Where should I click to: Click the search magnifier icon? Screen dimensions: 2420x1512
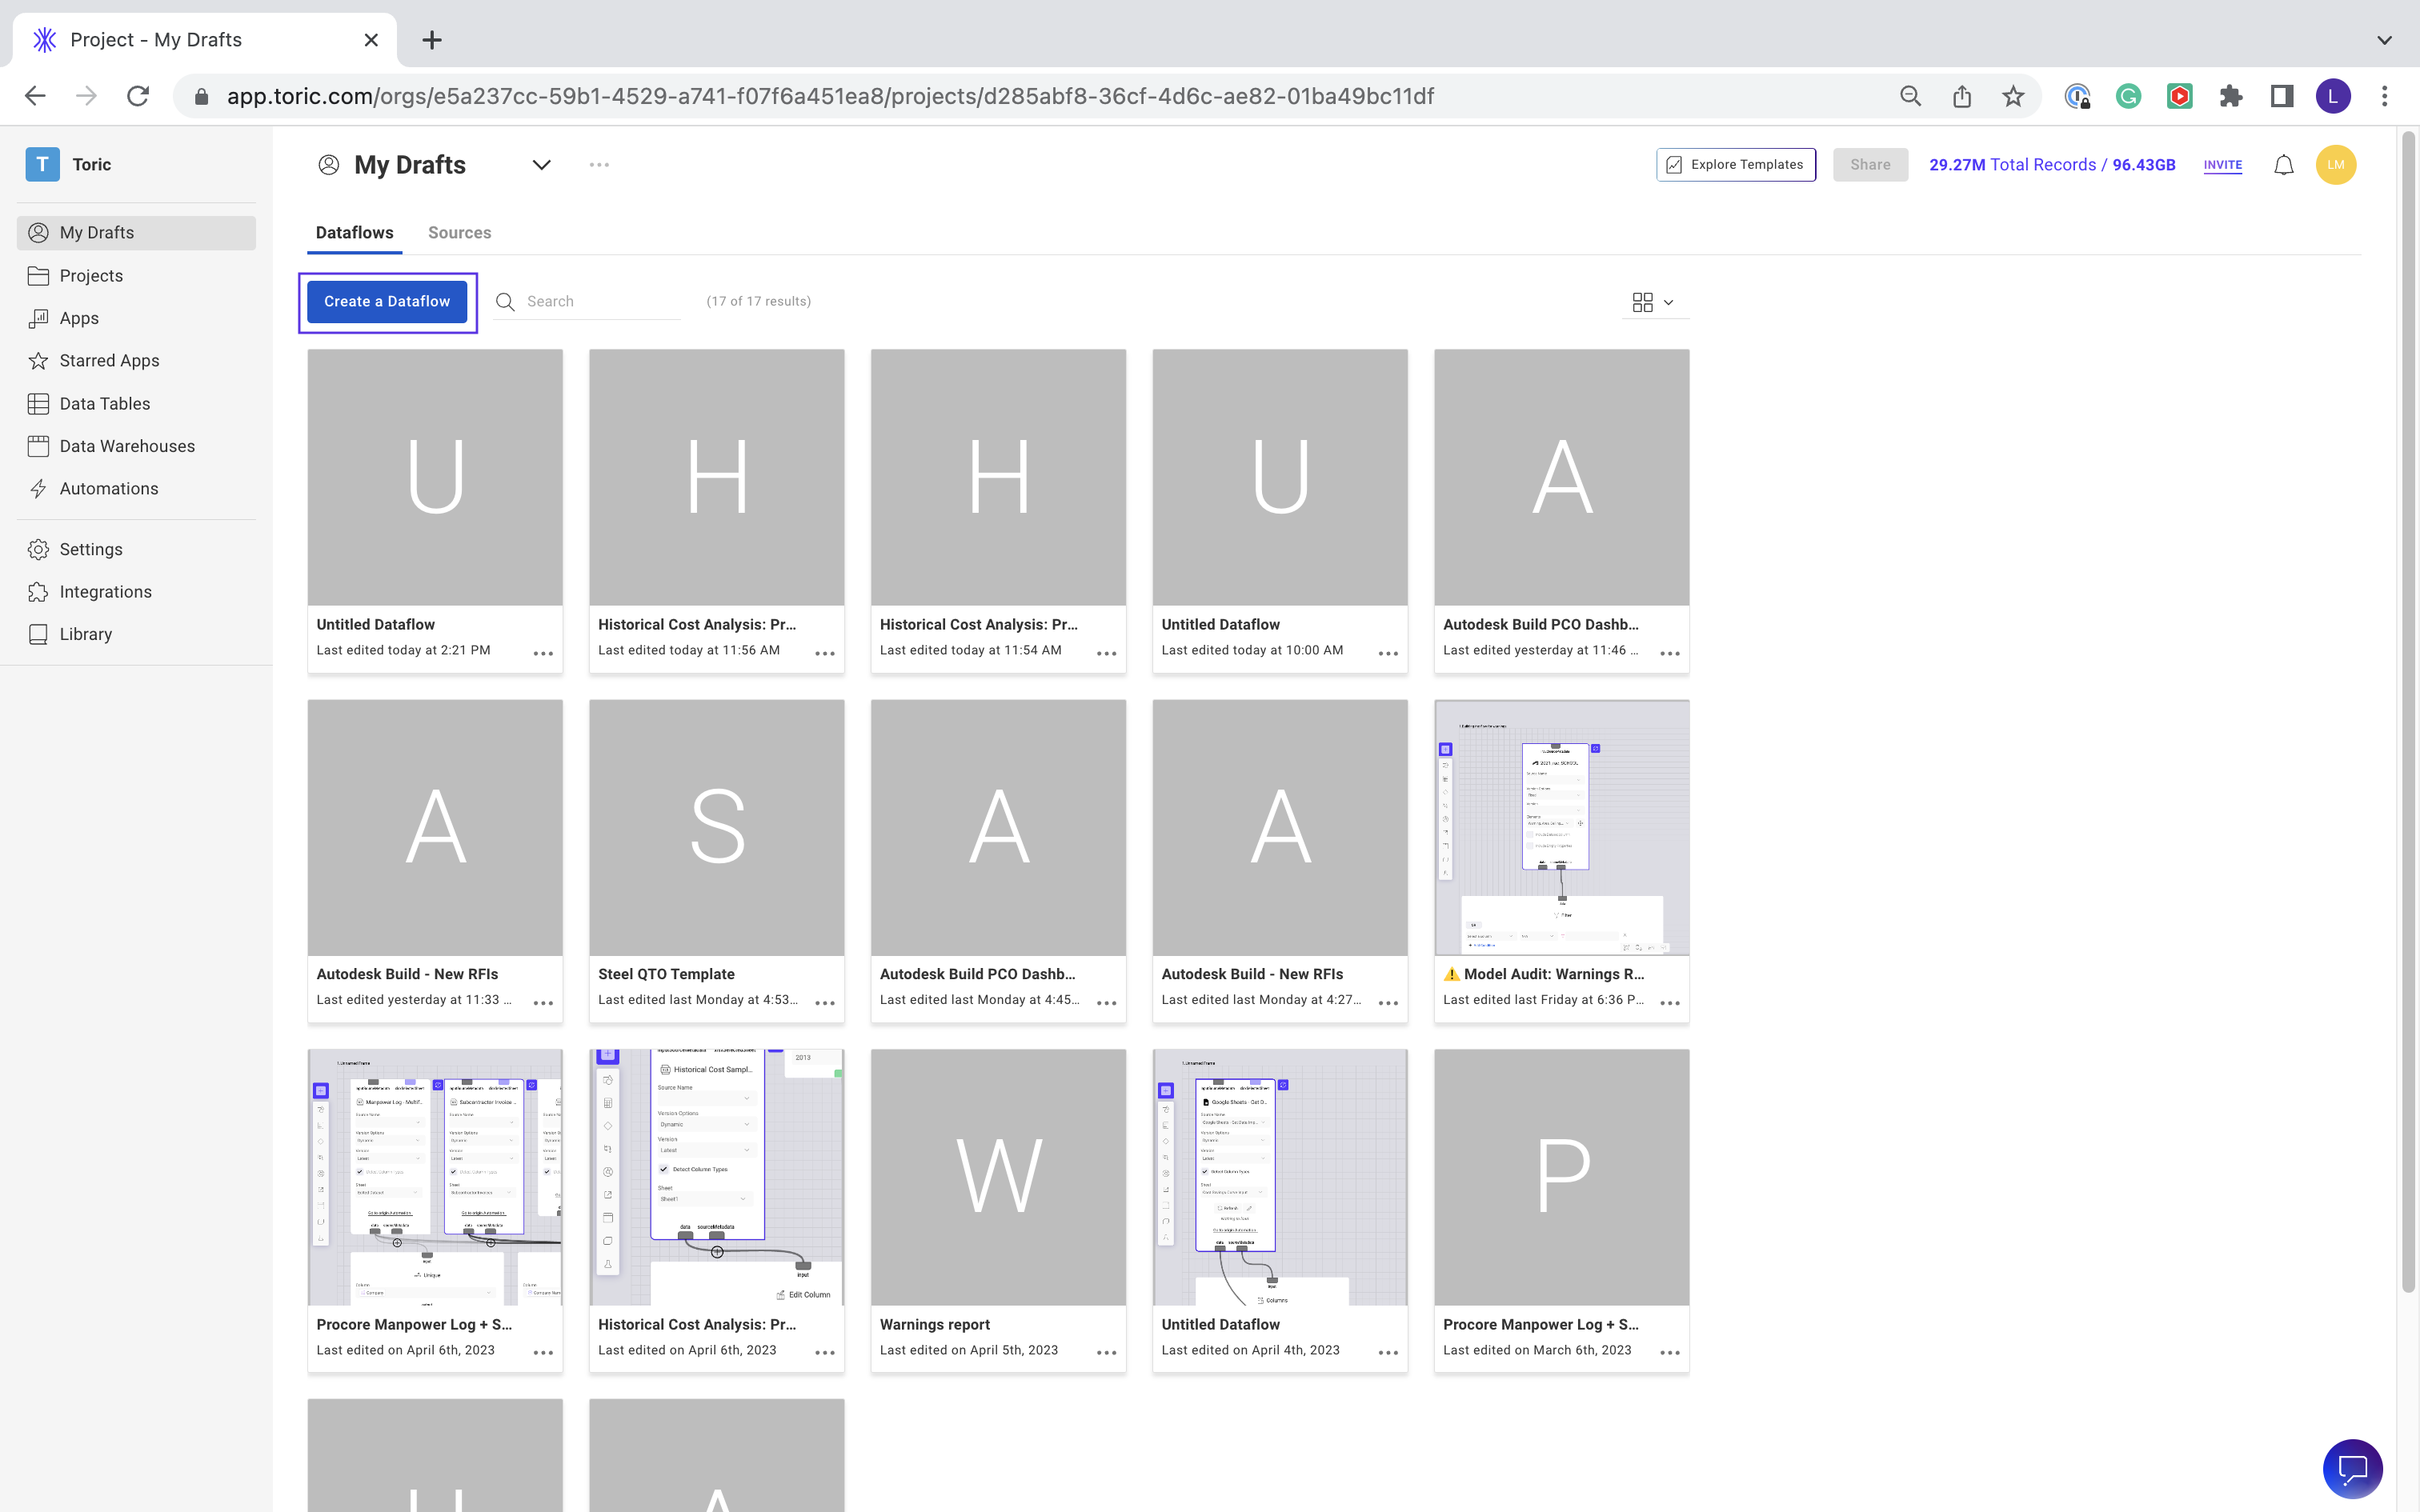point(505,301)
